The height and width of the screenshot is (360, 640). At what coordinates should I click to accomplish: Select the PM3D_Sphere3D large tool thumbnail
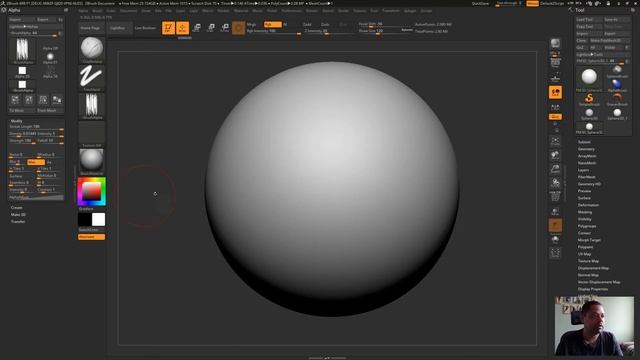click(x=589, y=78)
